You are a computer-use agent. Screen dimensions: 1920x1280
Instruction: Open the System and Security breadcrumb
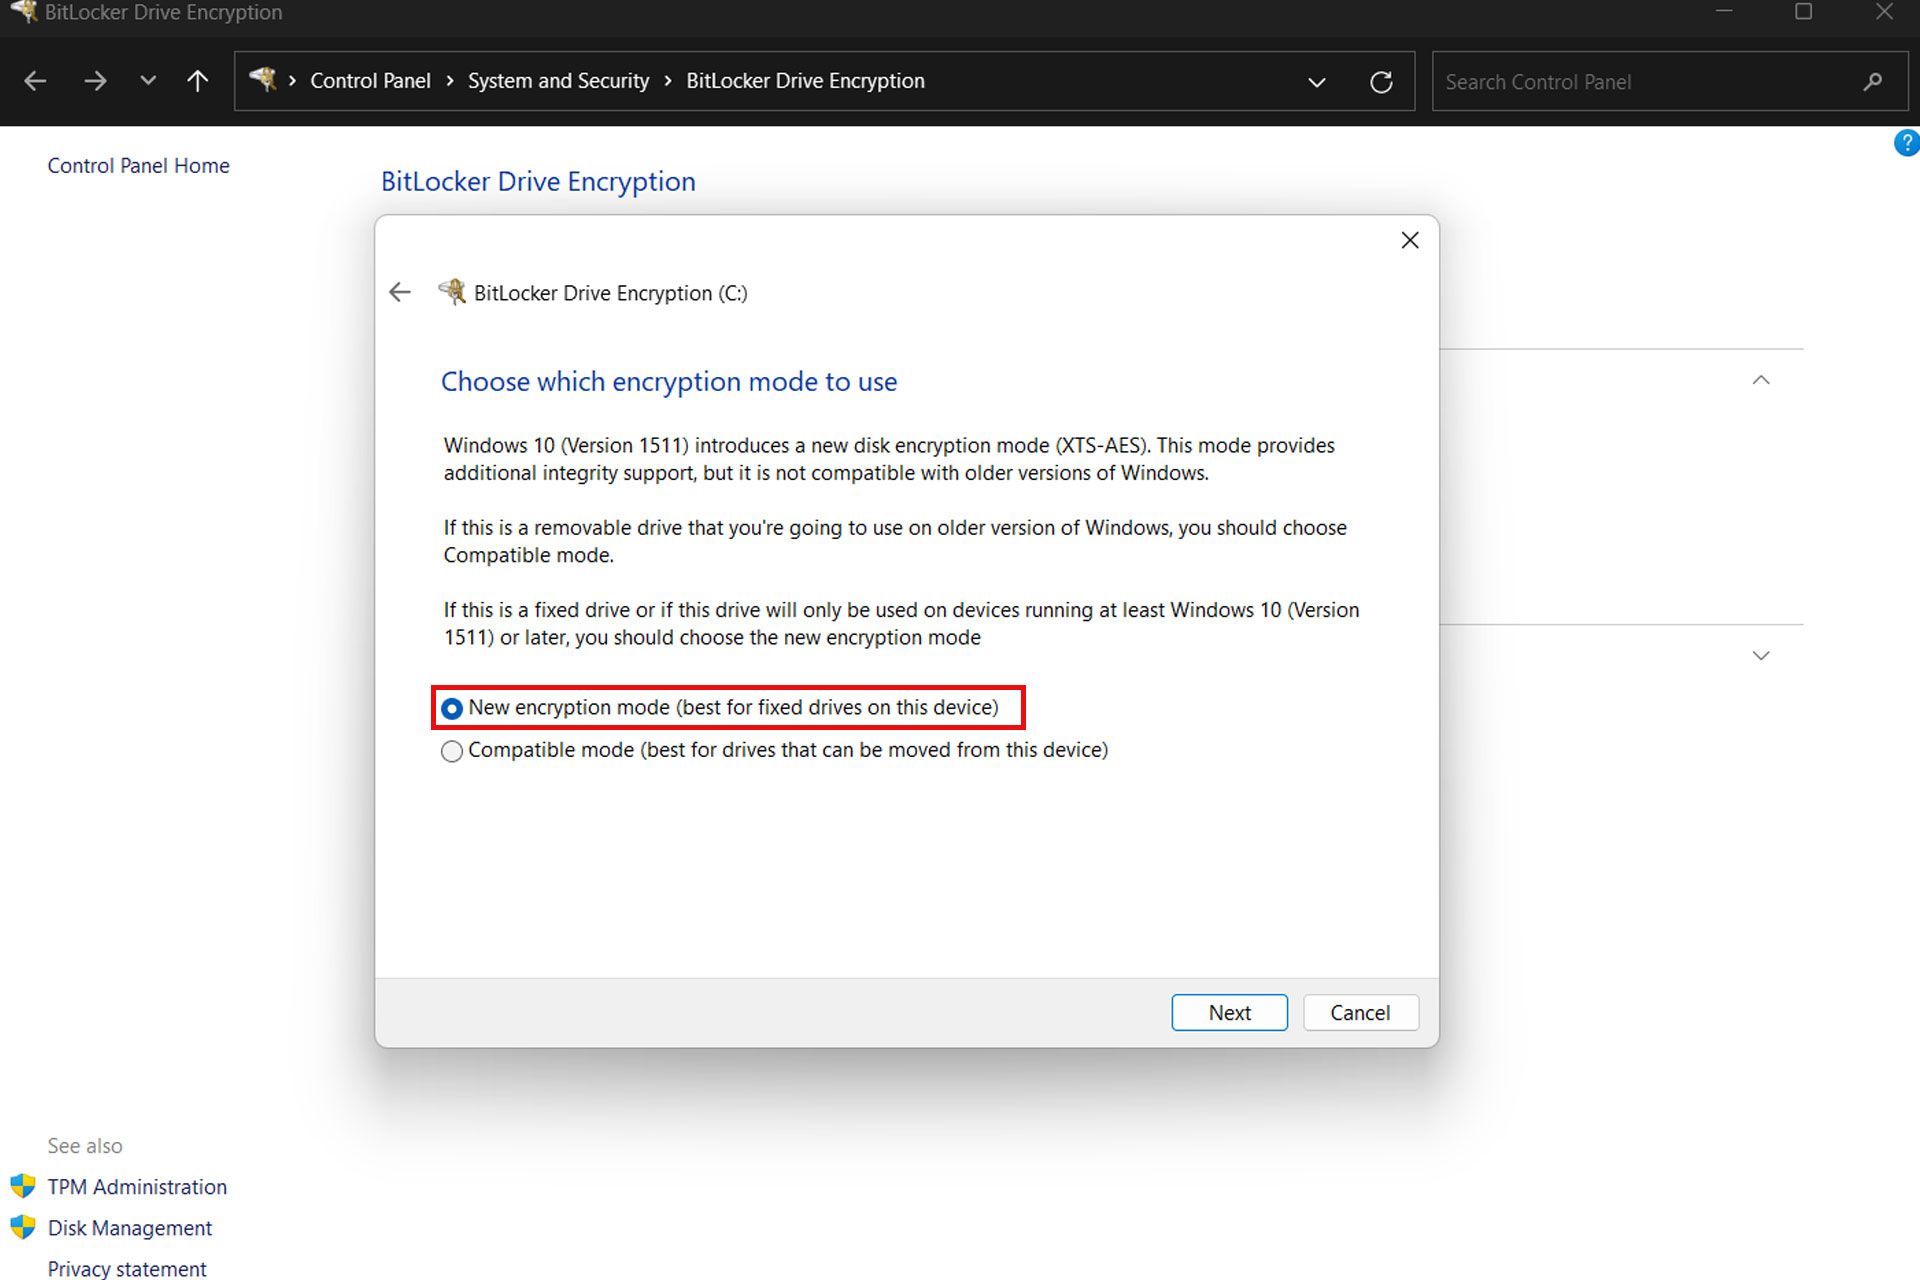click(558, 81)
